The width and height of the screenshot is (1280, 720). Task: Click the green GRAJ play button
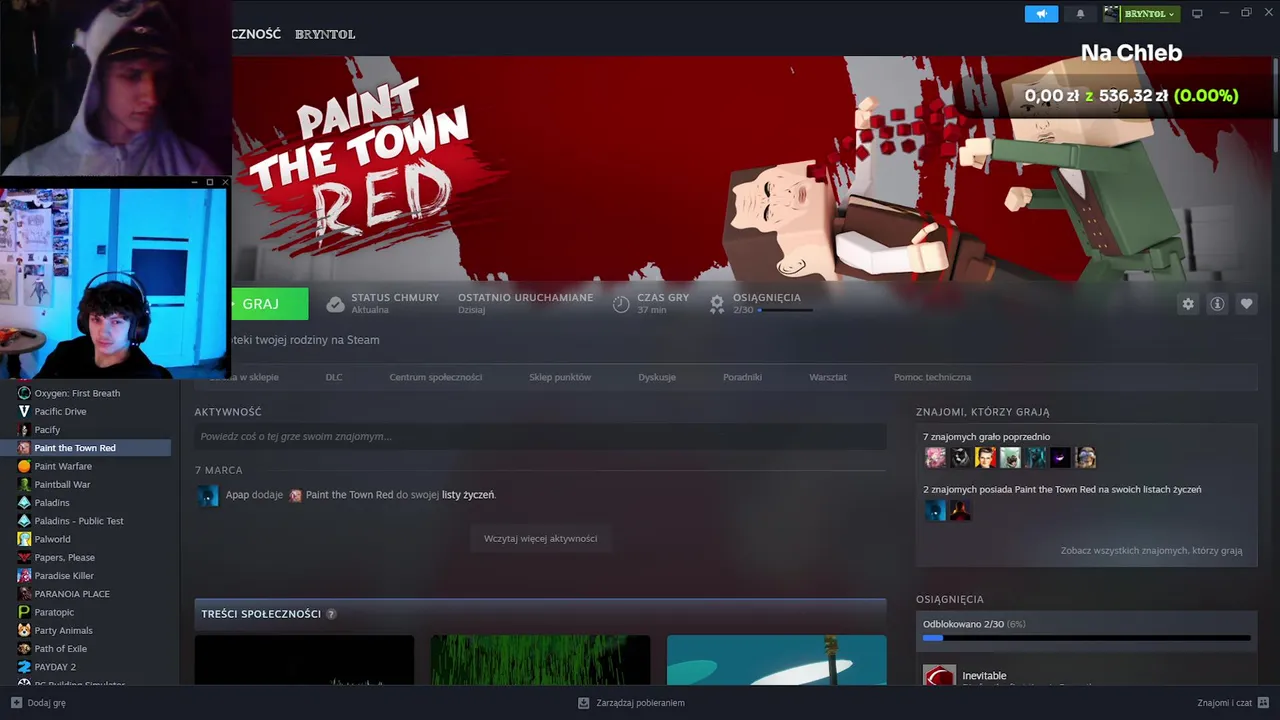pos(270,304)
